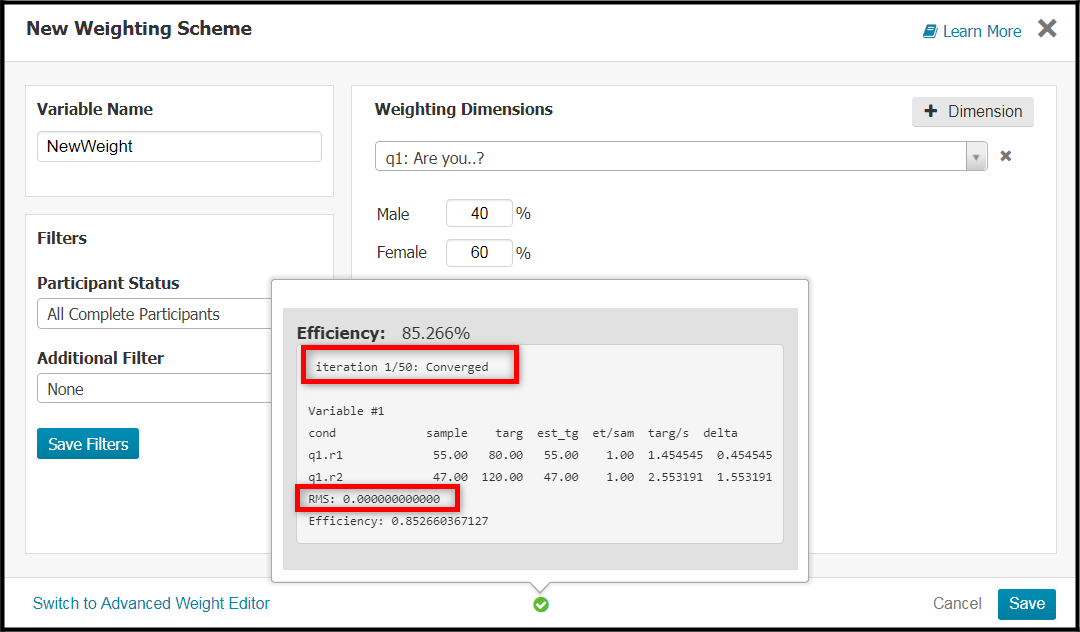
Task: Expand the Participant Status dropdown
Action: pyautogui.click(x=155, y=314)
